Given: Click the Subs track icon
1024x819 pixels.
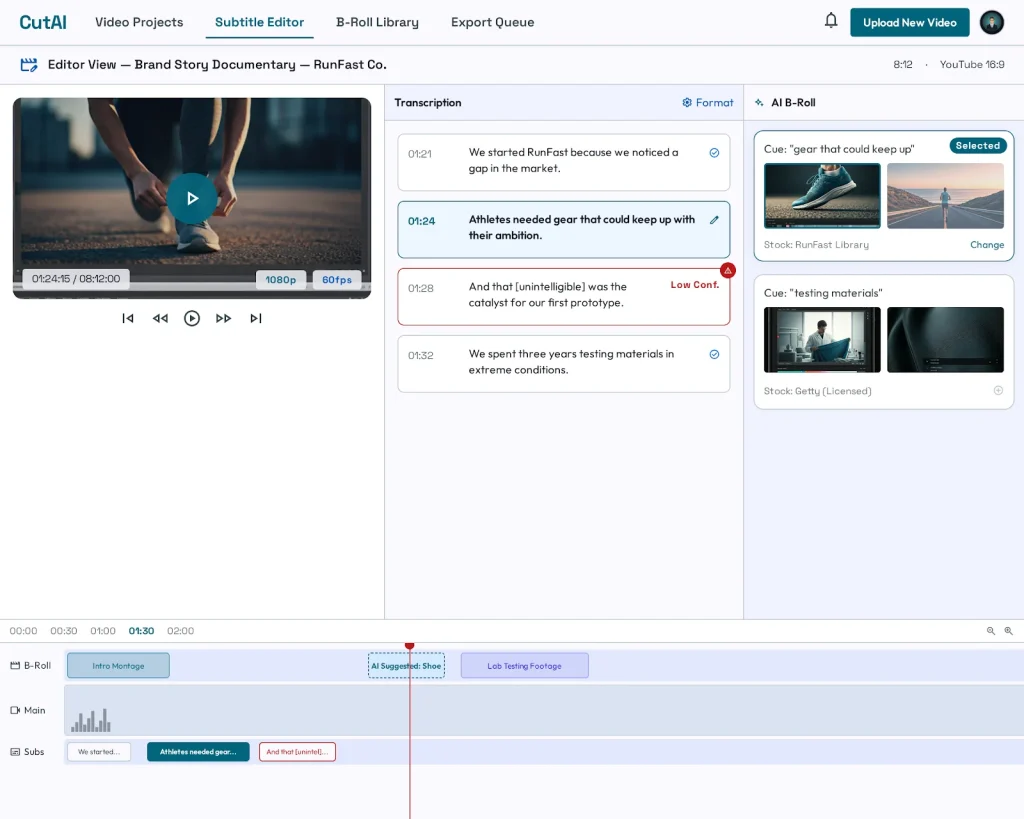Looking at the screenshot, I should pos(15,752).
